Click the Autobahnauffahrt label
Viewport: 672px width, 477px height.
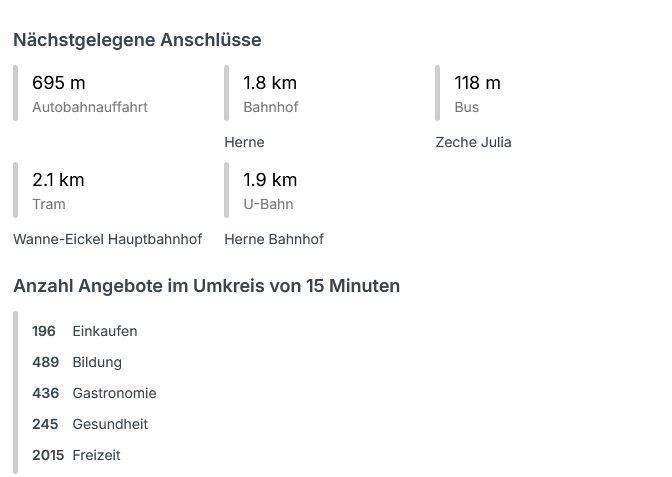90,107
